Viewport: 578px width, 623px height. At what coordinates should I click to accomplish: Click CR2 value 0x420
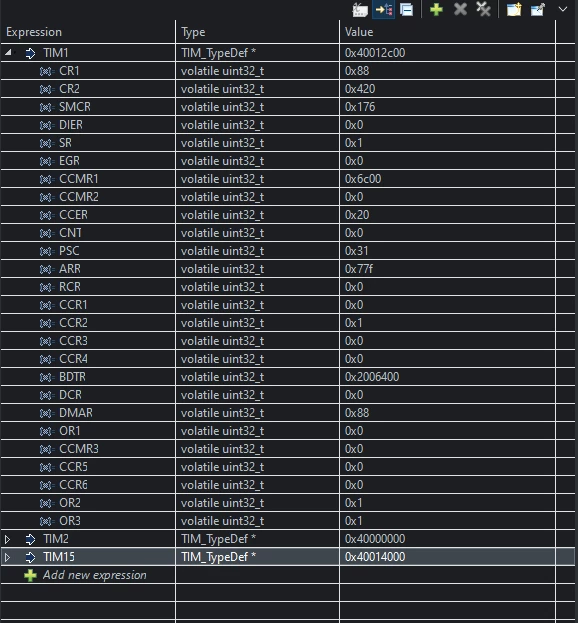click(360, 89)
